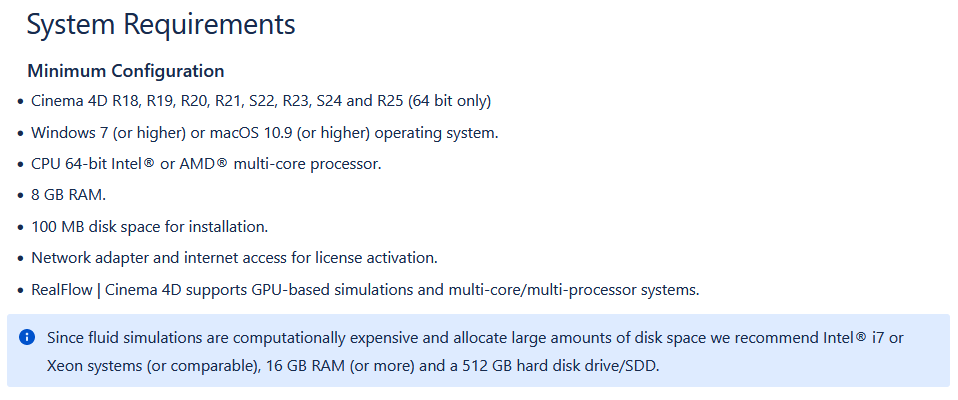Click the 100 MB disk space line
Image resolution: width=958 pixels, height=400 pixels.
[150, 227]
